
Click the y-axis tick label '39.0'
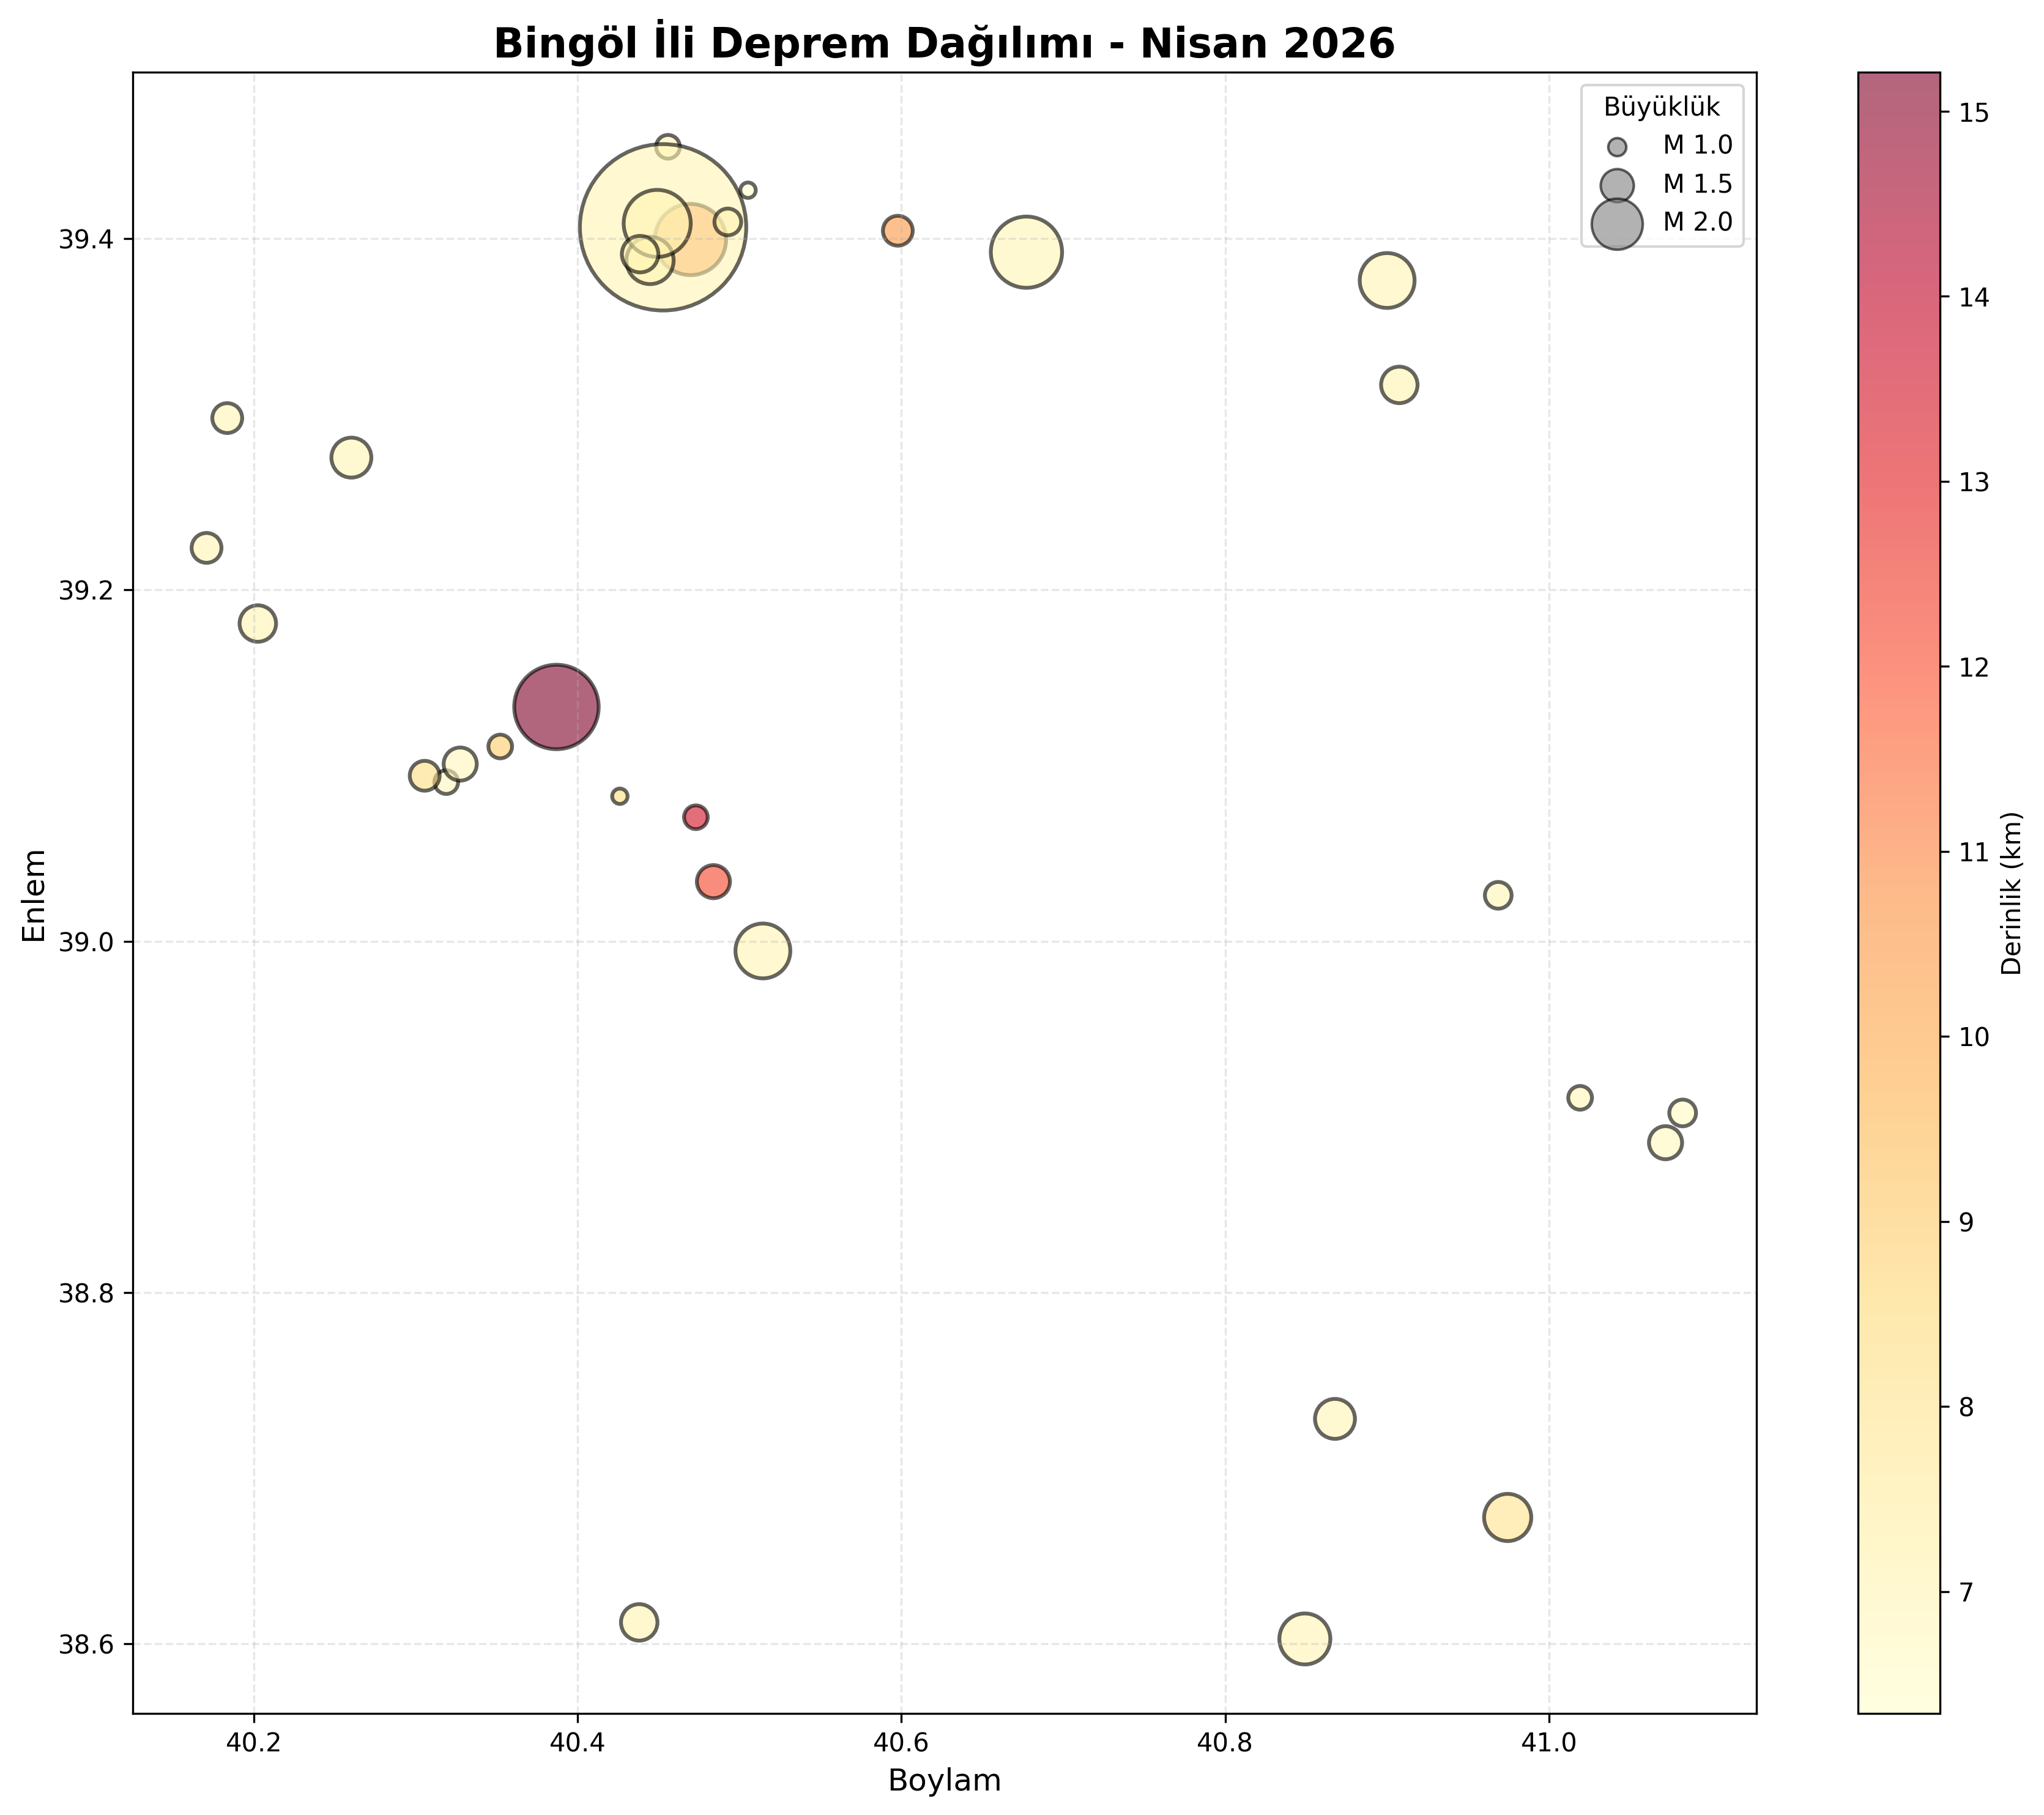[86, 942]
